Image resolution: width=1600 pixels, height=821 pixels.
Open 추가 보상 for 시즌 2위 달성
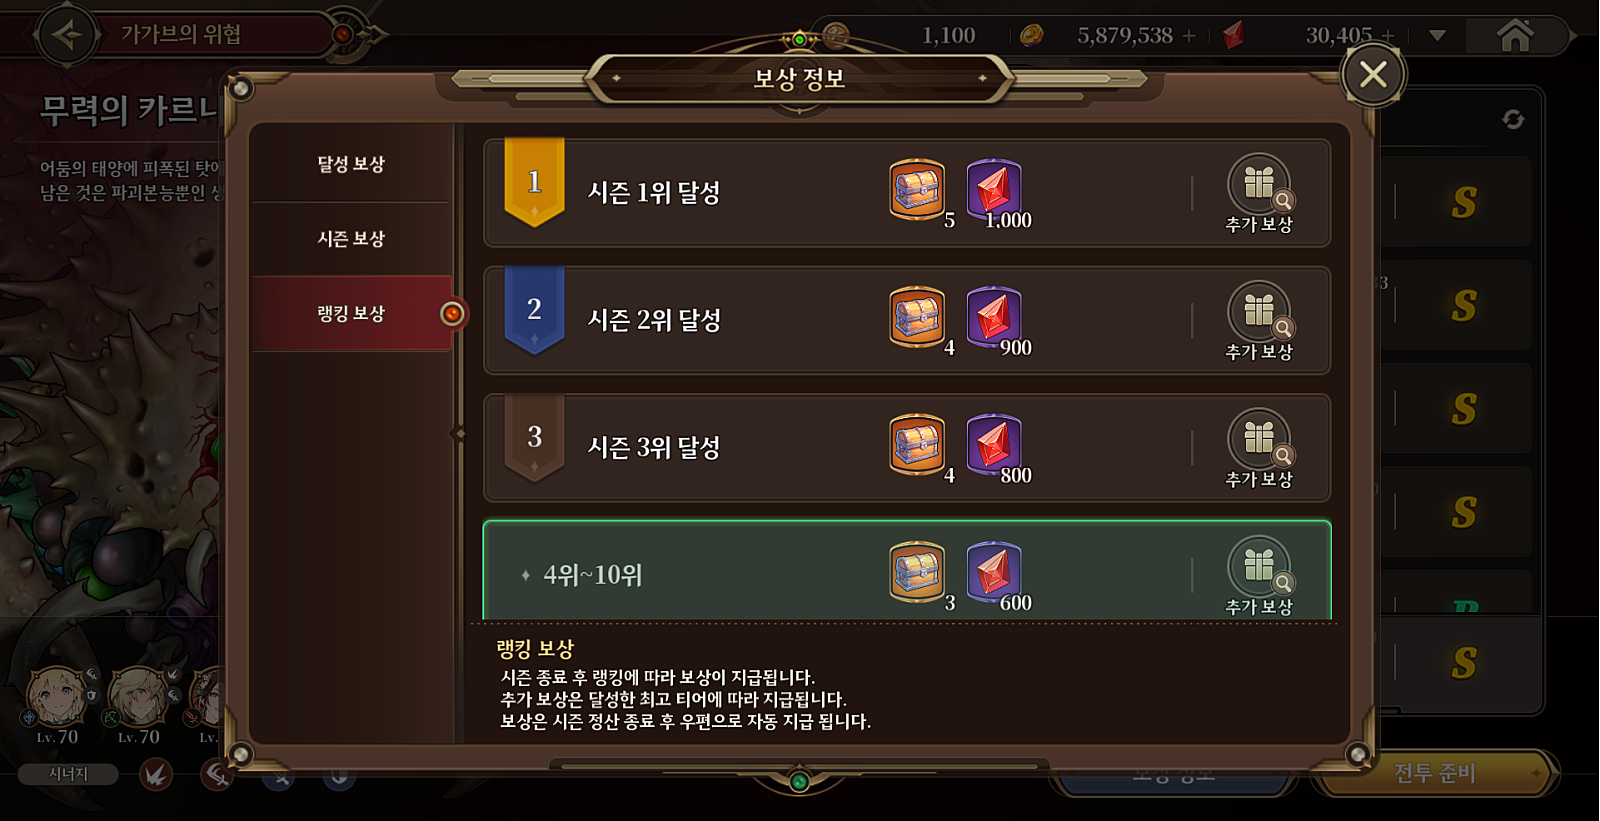pos(1259,321)
